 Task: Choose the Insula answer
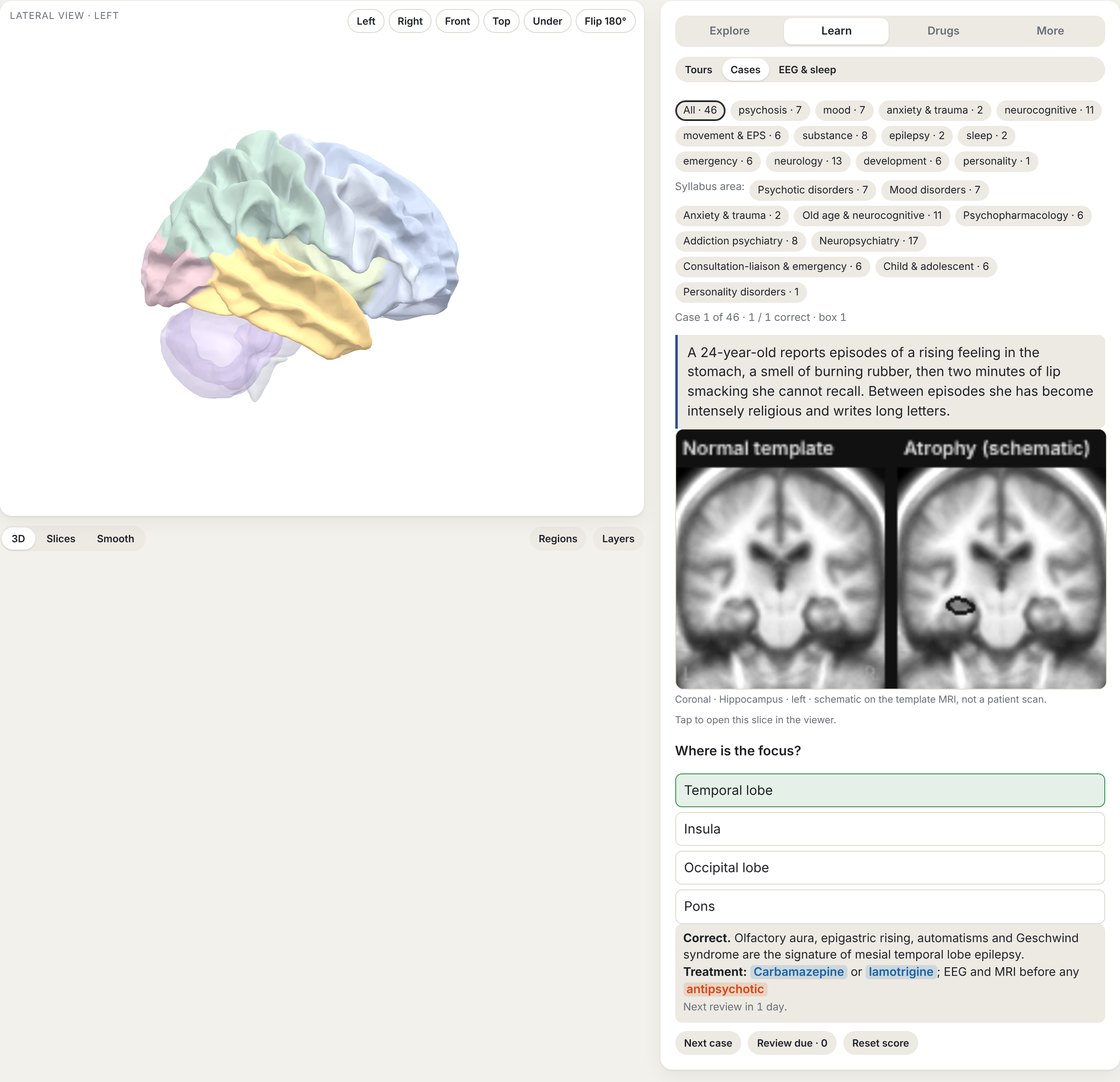coord(890,829)
